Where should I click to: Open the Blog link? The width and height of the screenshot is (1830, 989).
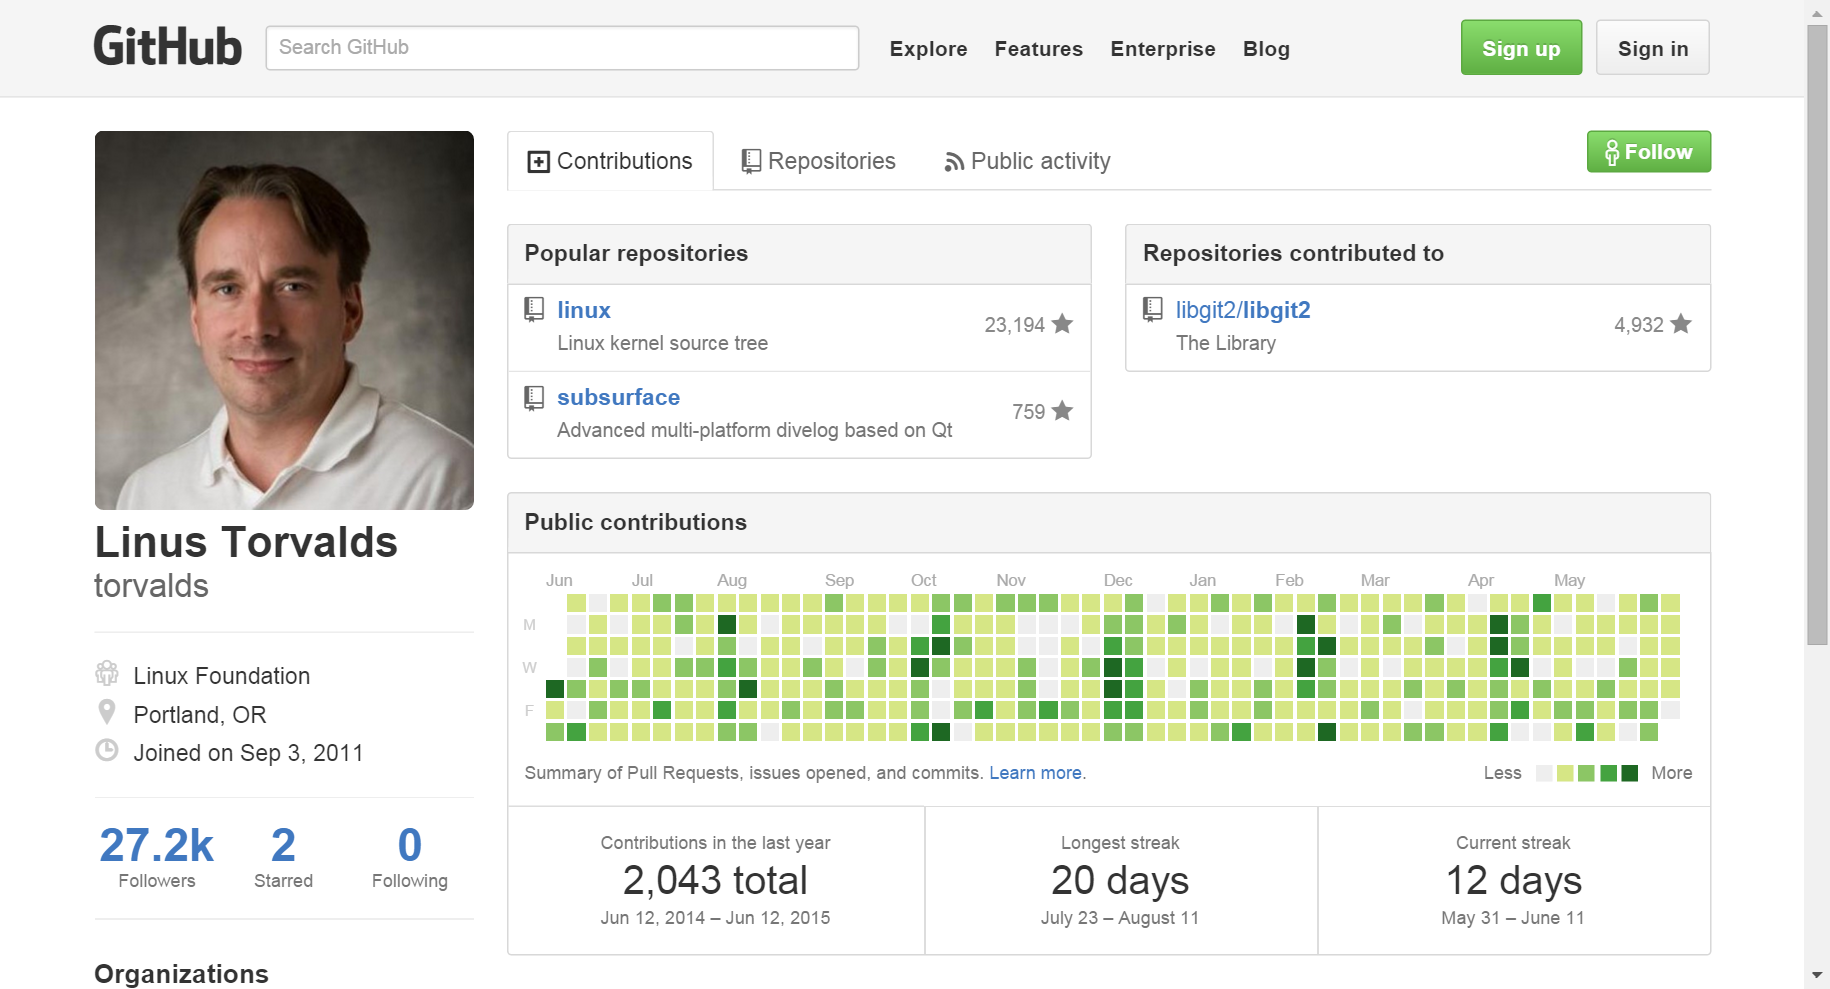coord(1266,49)
